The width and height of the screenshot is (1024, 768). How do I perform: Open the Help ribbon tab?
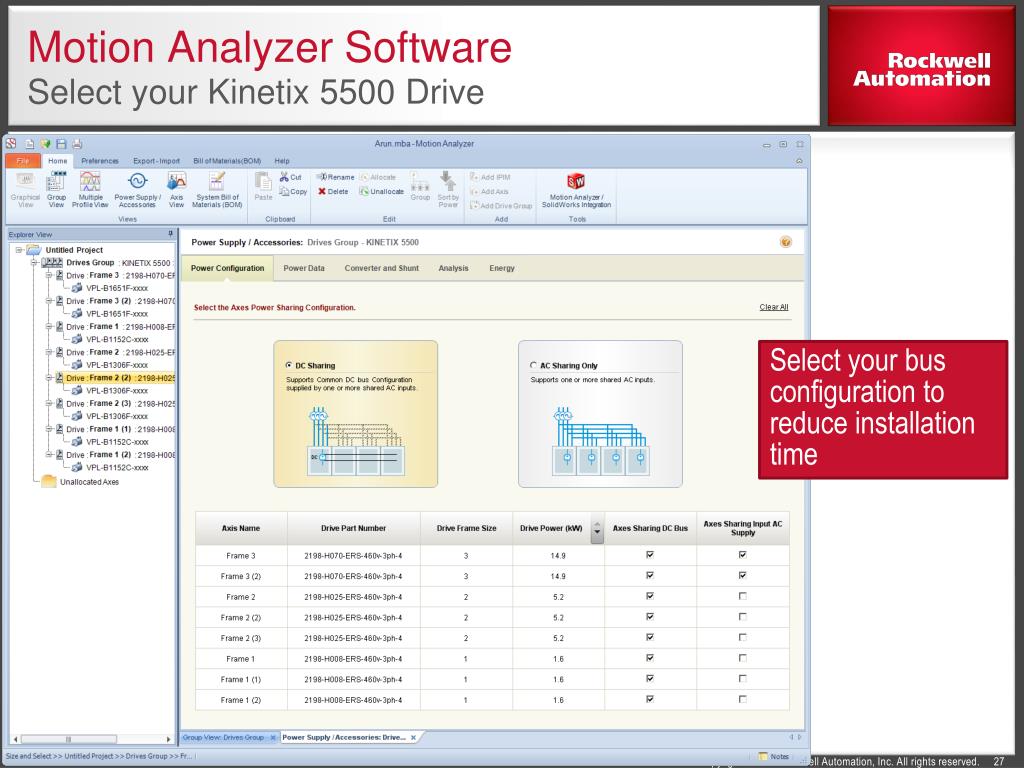click(x=282, y=161)
